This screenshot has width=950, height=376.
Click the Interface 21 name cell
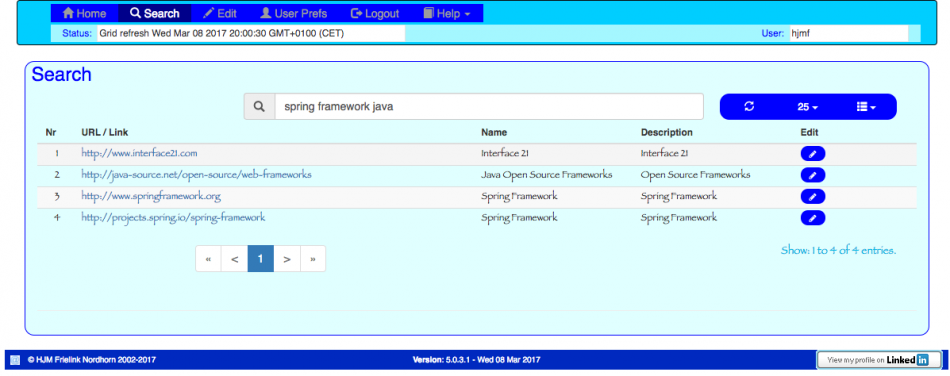click(505, 153)
